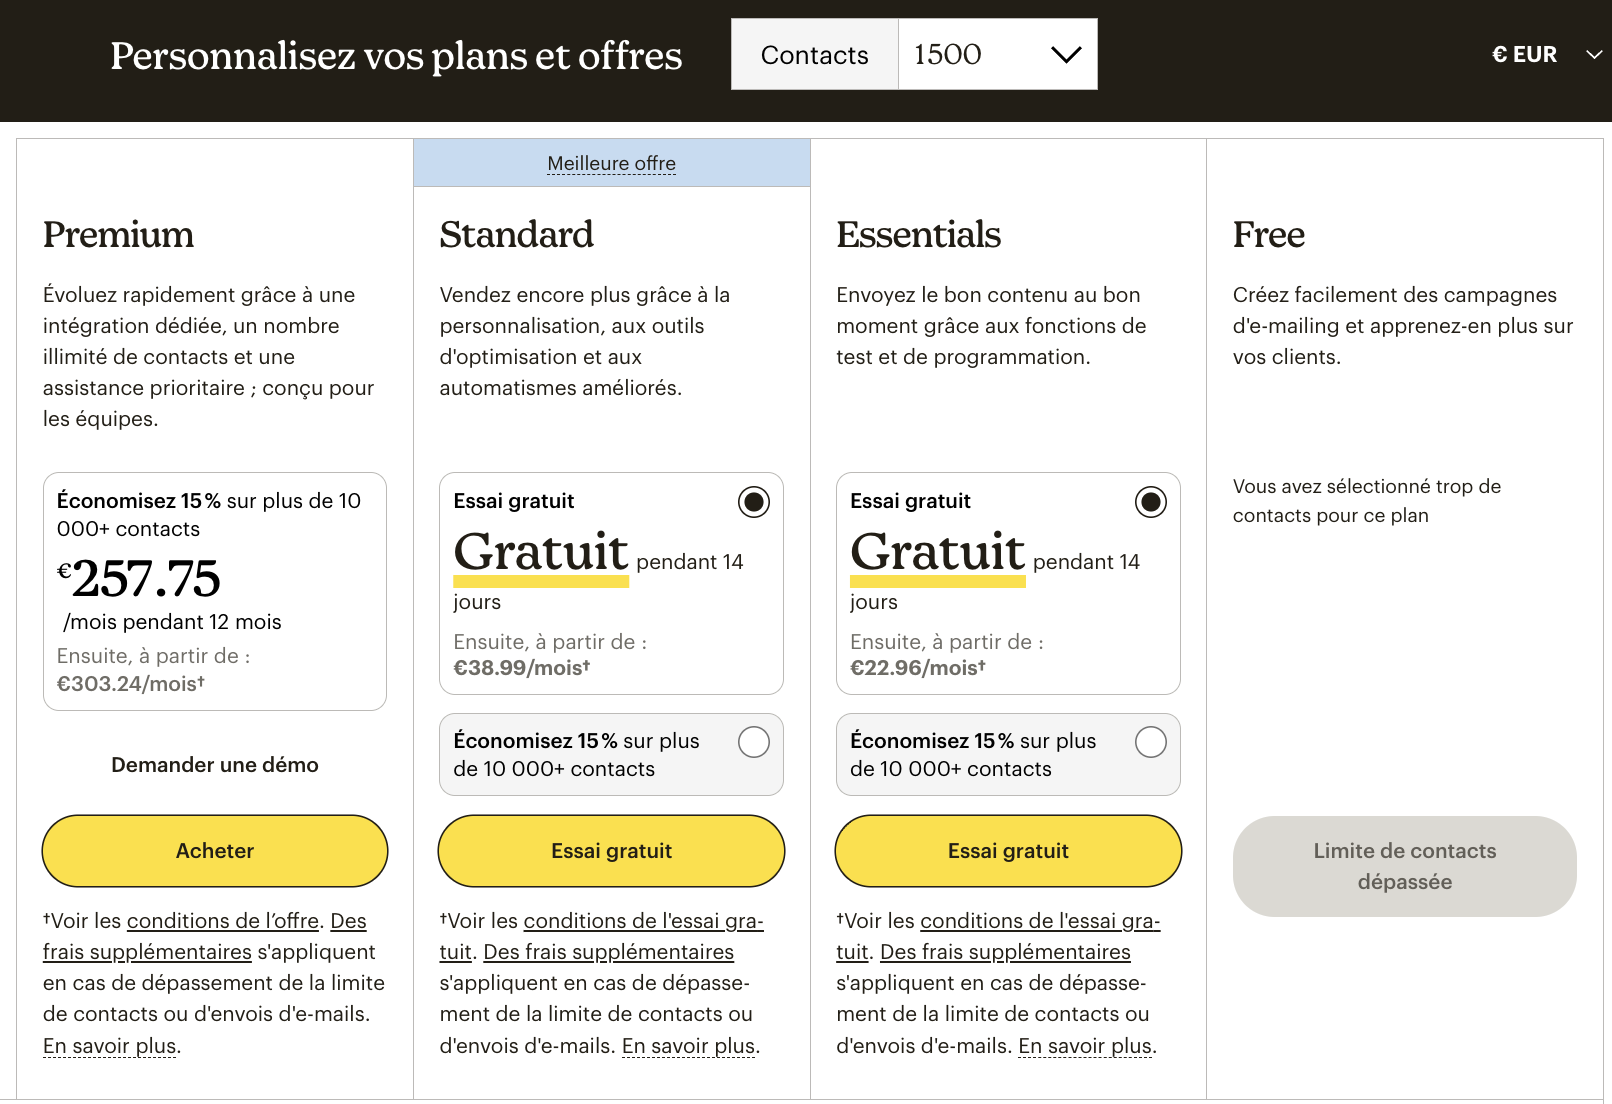Click En savoir plus in the Premium column
Viewport: 1612px width, 1104px height.
(109, 1045)
